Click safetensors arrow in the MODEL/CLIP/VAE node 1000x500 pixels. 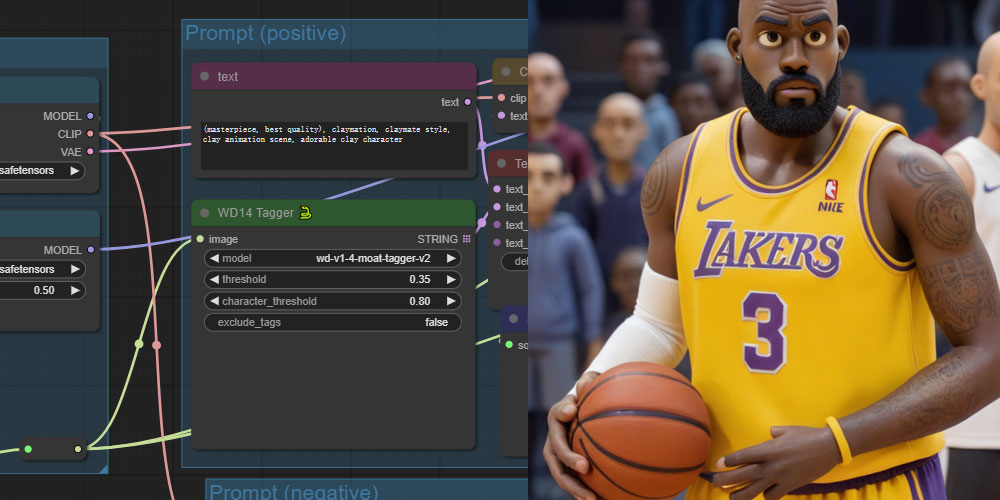tap(75, 170)
